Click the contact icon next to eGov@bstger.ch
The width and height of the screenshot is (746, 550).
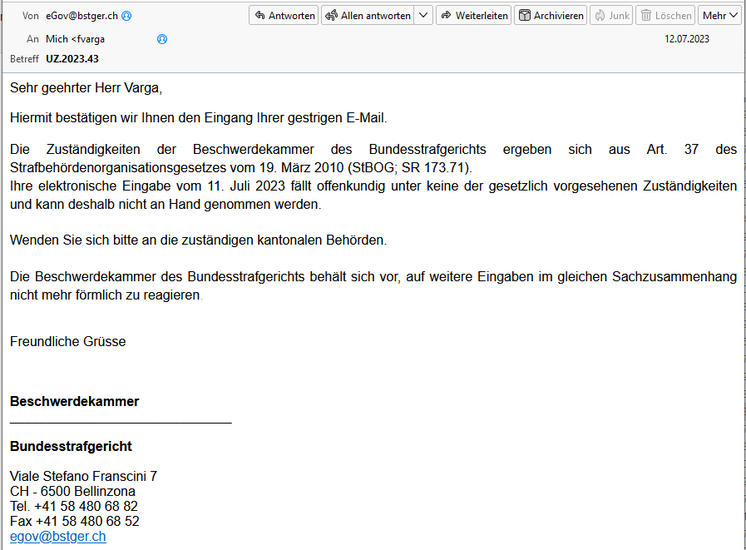(x=127, y=16)
